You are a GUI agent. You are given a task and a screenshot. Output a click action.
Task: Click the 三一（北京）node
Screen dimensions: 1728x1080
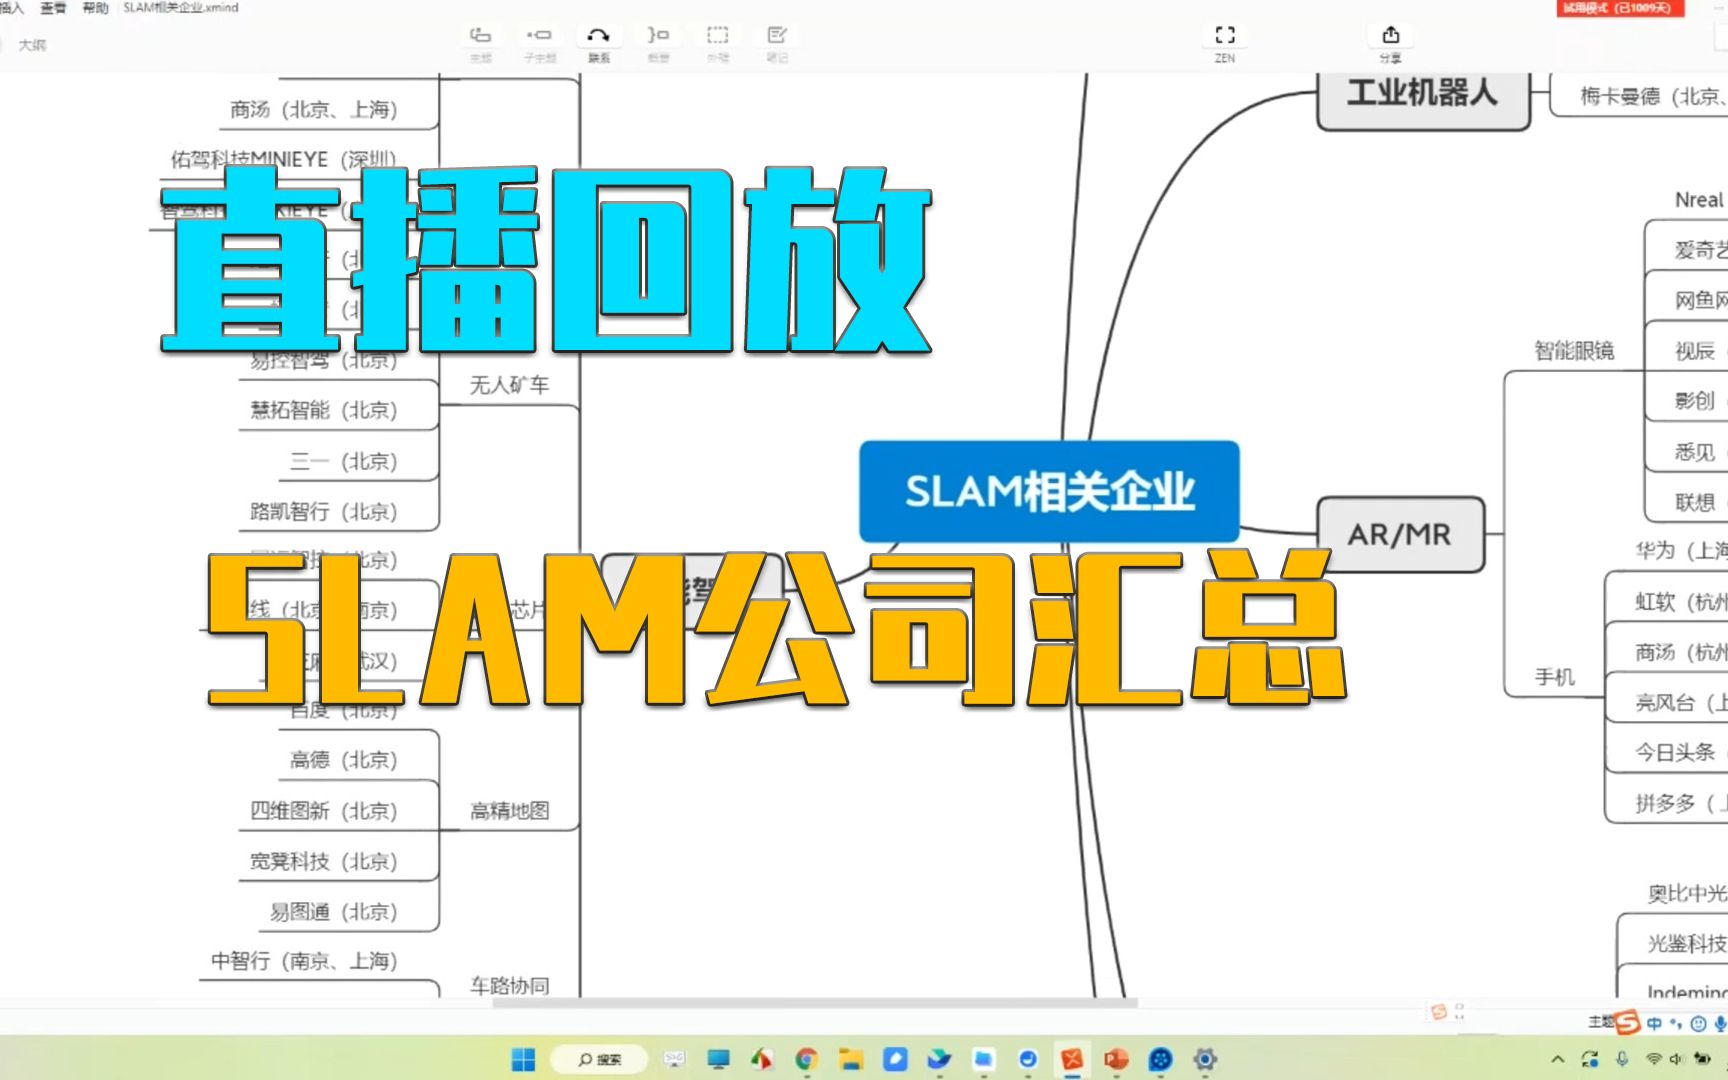click(x=344, y=461)
